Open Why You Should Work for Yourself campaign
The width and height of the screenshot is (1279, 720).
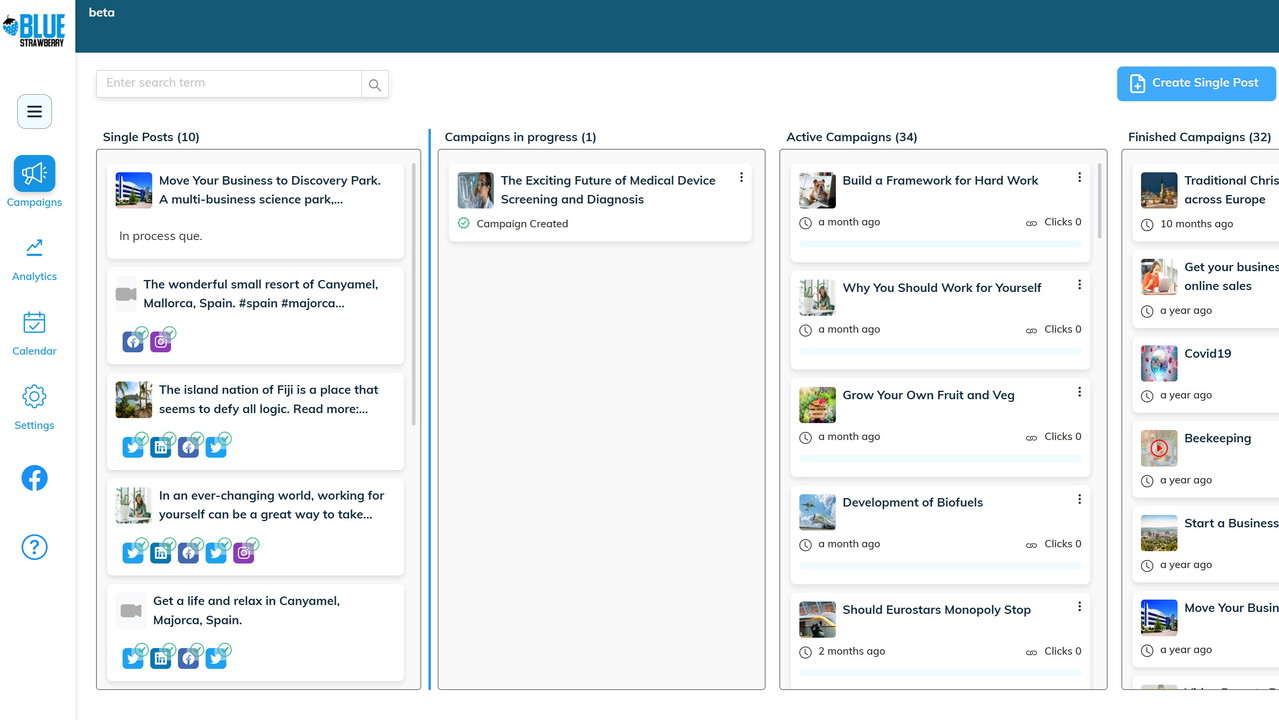click(941, 288)
